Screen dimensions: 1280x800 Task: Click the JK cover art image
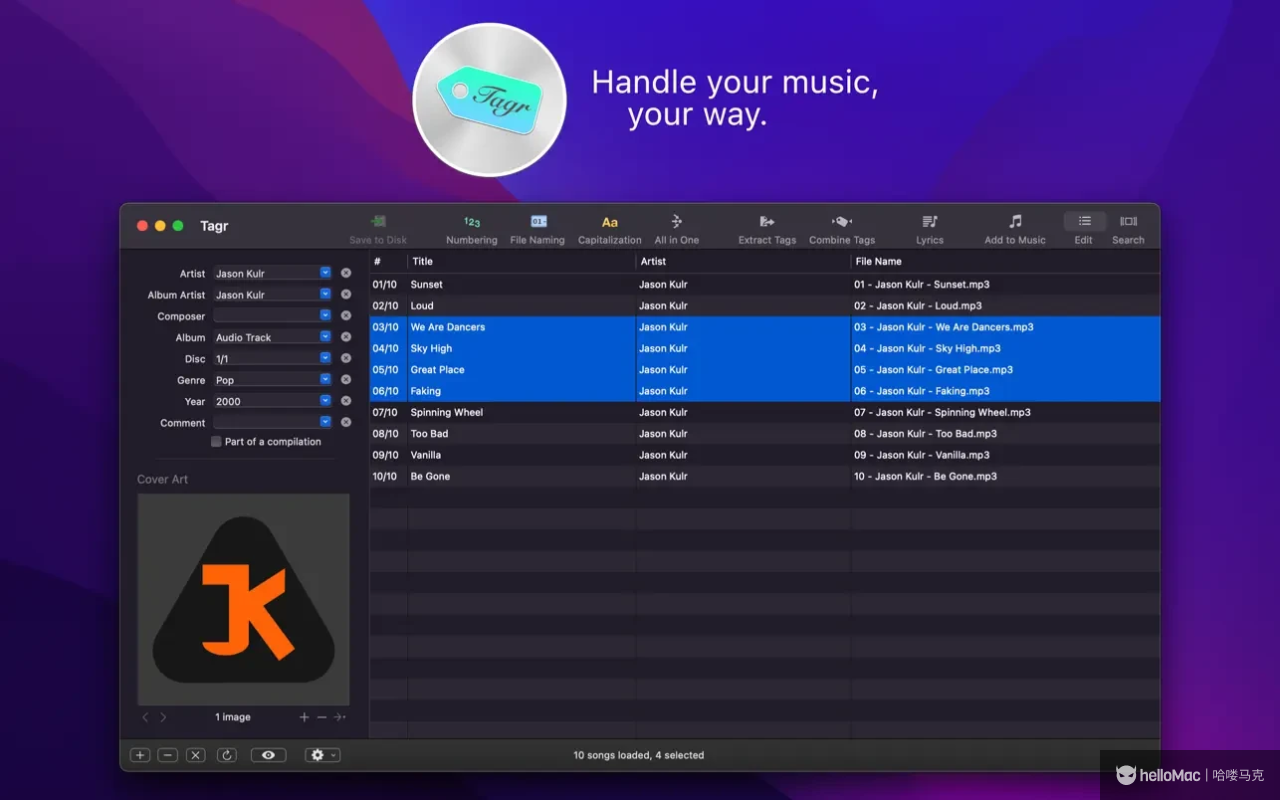[x=243, y=599]
